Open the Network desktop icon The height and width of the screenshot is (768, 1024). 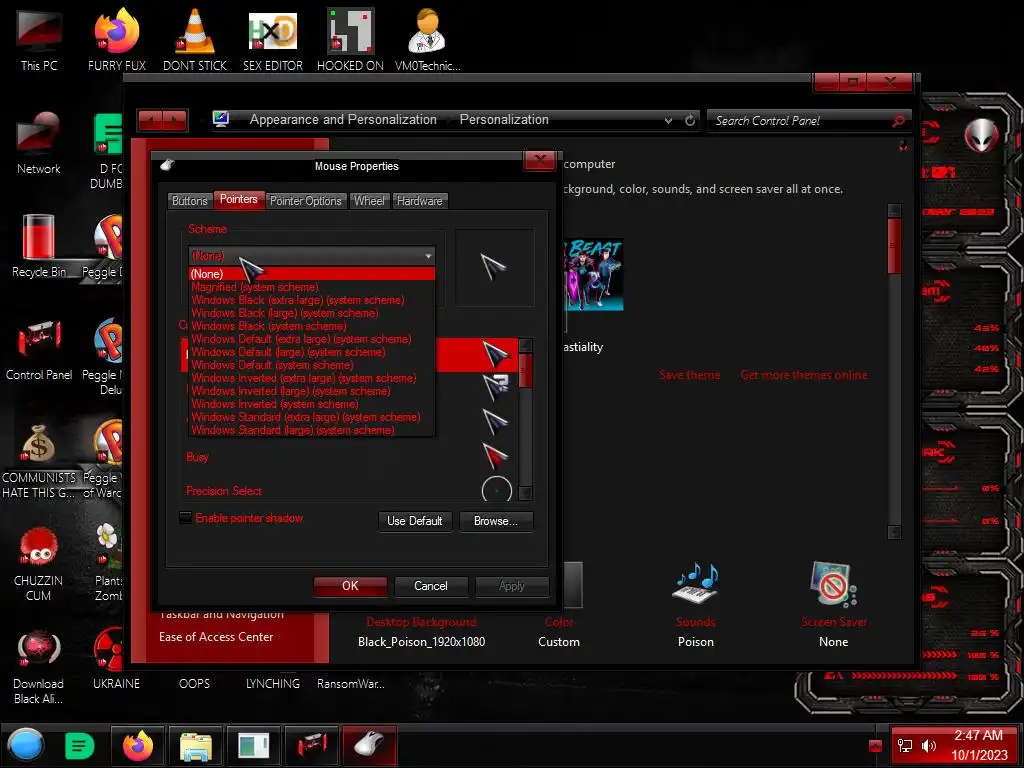point(39,144)
